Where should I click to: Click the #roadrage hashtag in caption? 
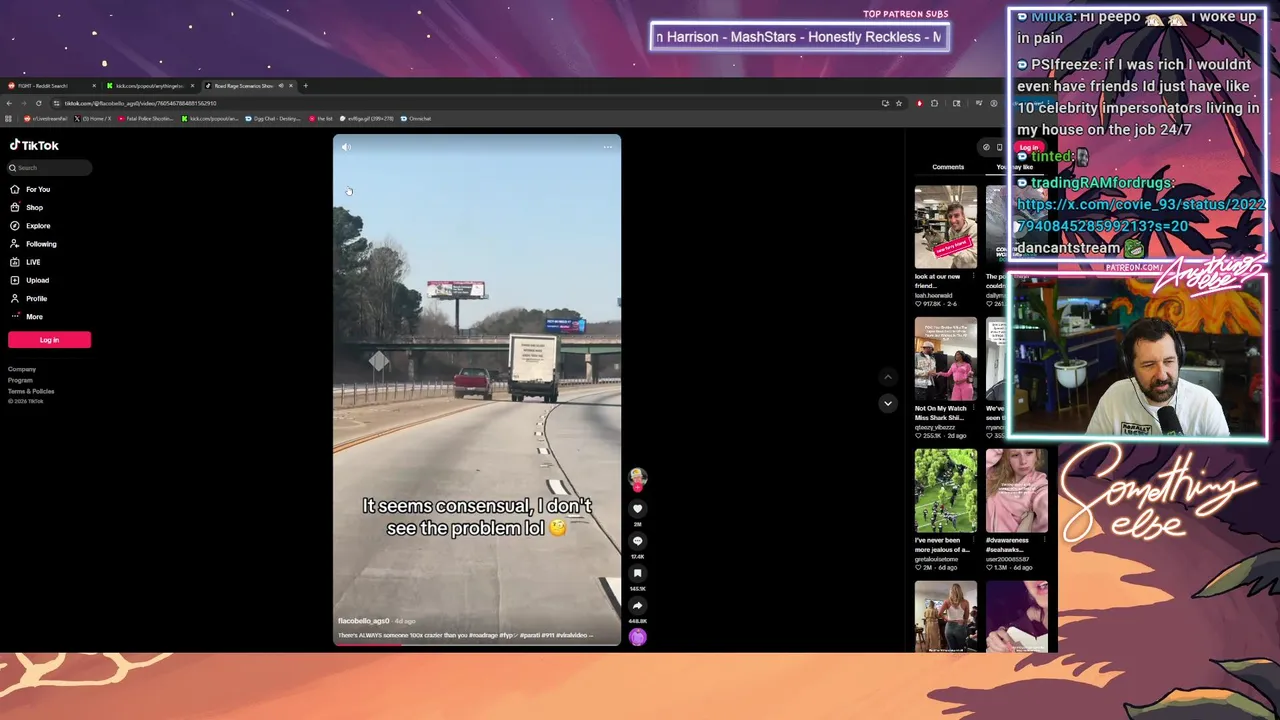tap(485, 635)
